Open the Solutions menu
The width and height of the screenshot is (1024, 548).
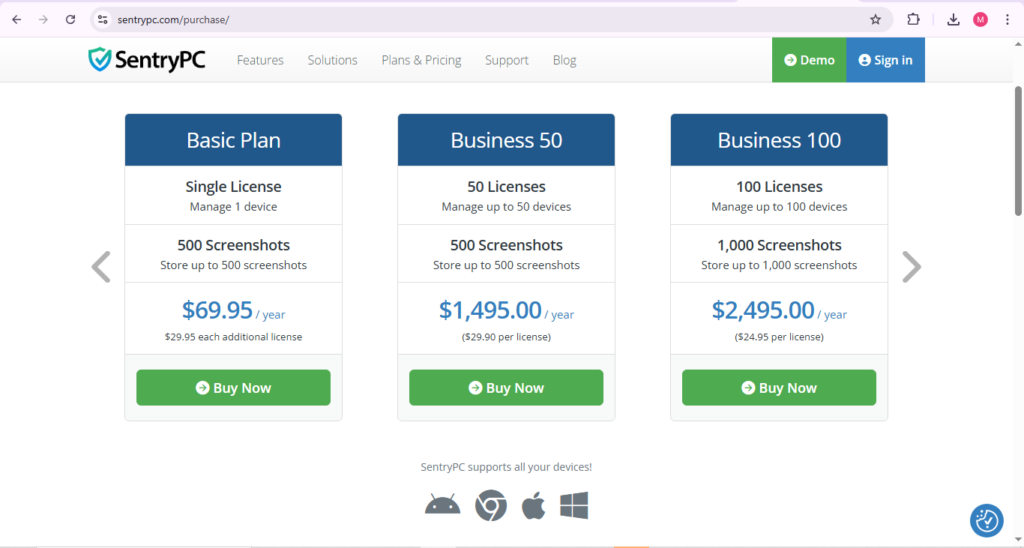click(x=332, y=60)
